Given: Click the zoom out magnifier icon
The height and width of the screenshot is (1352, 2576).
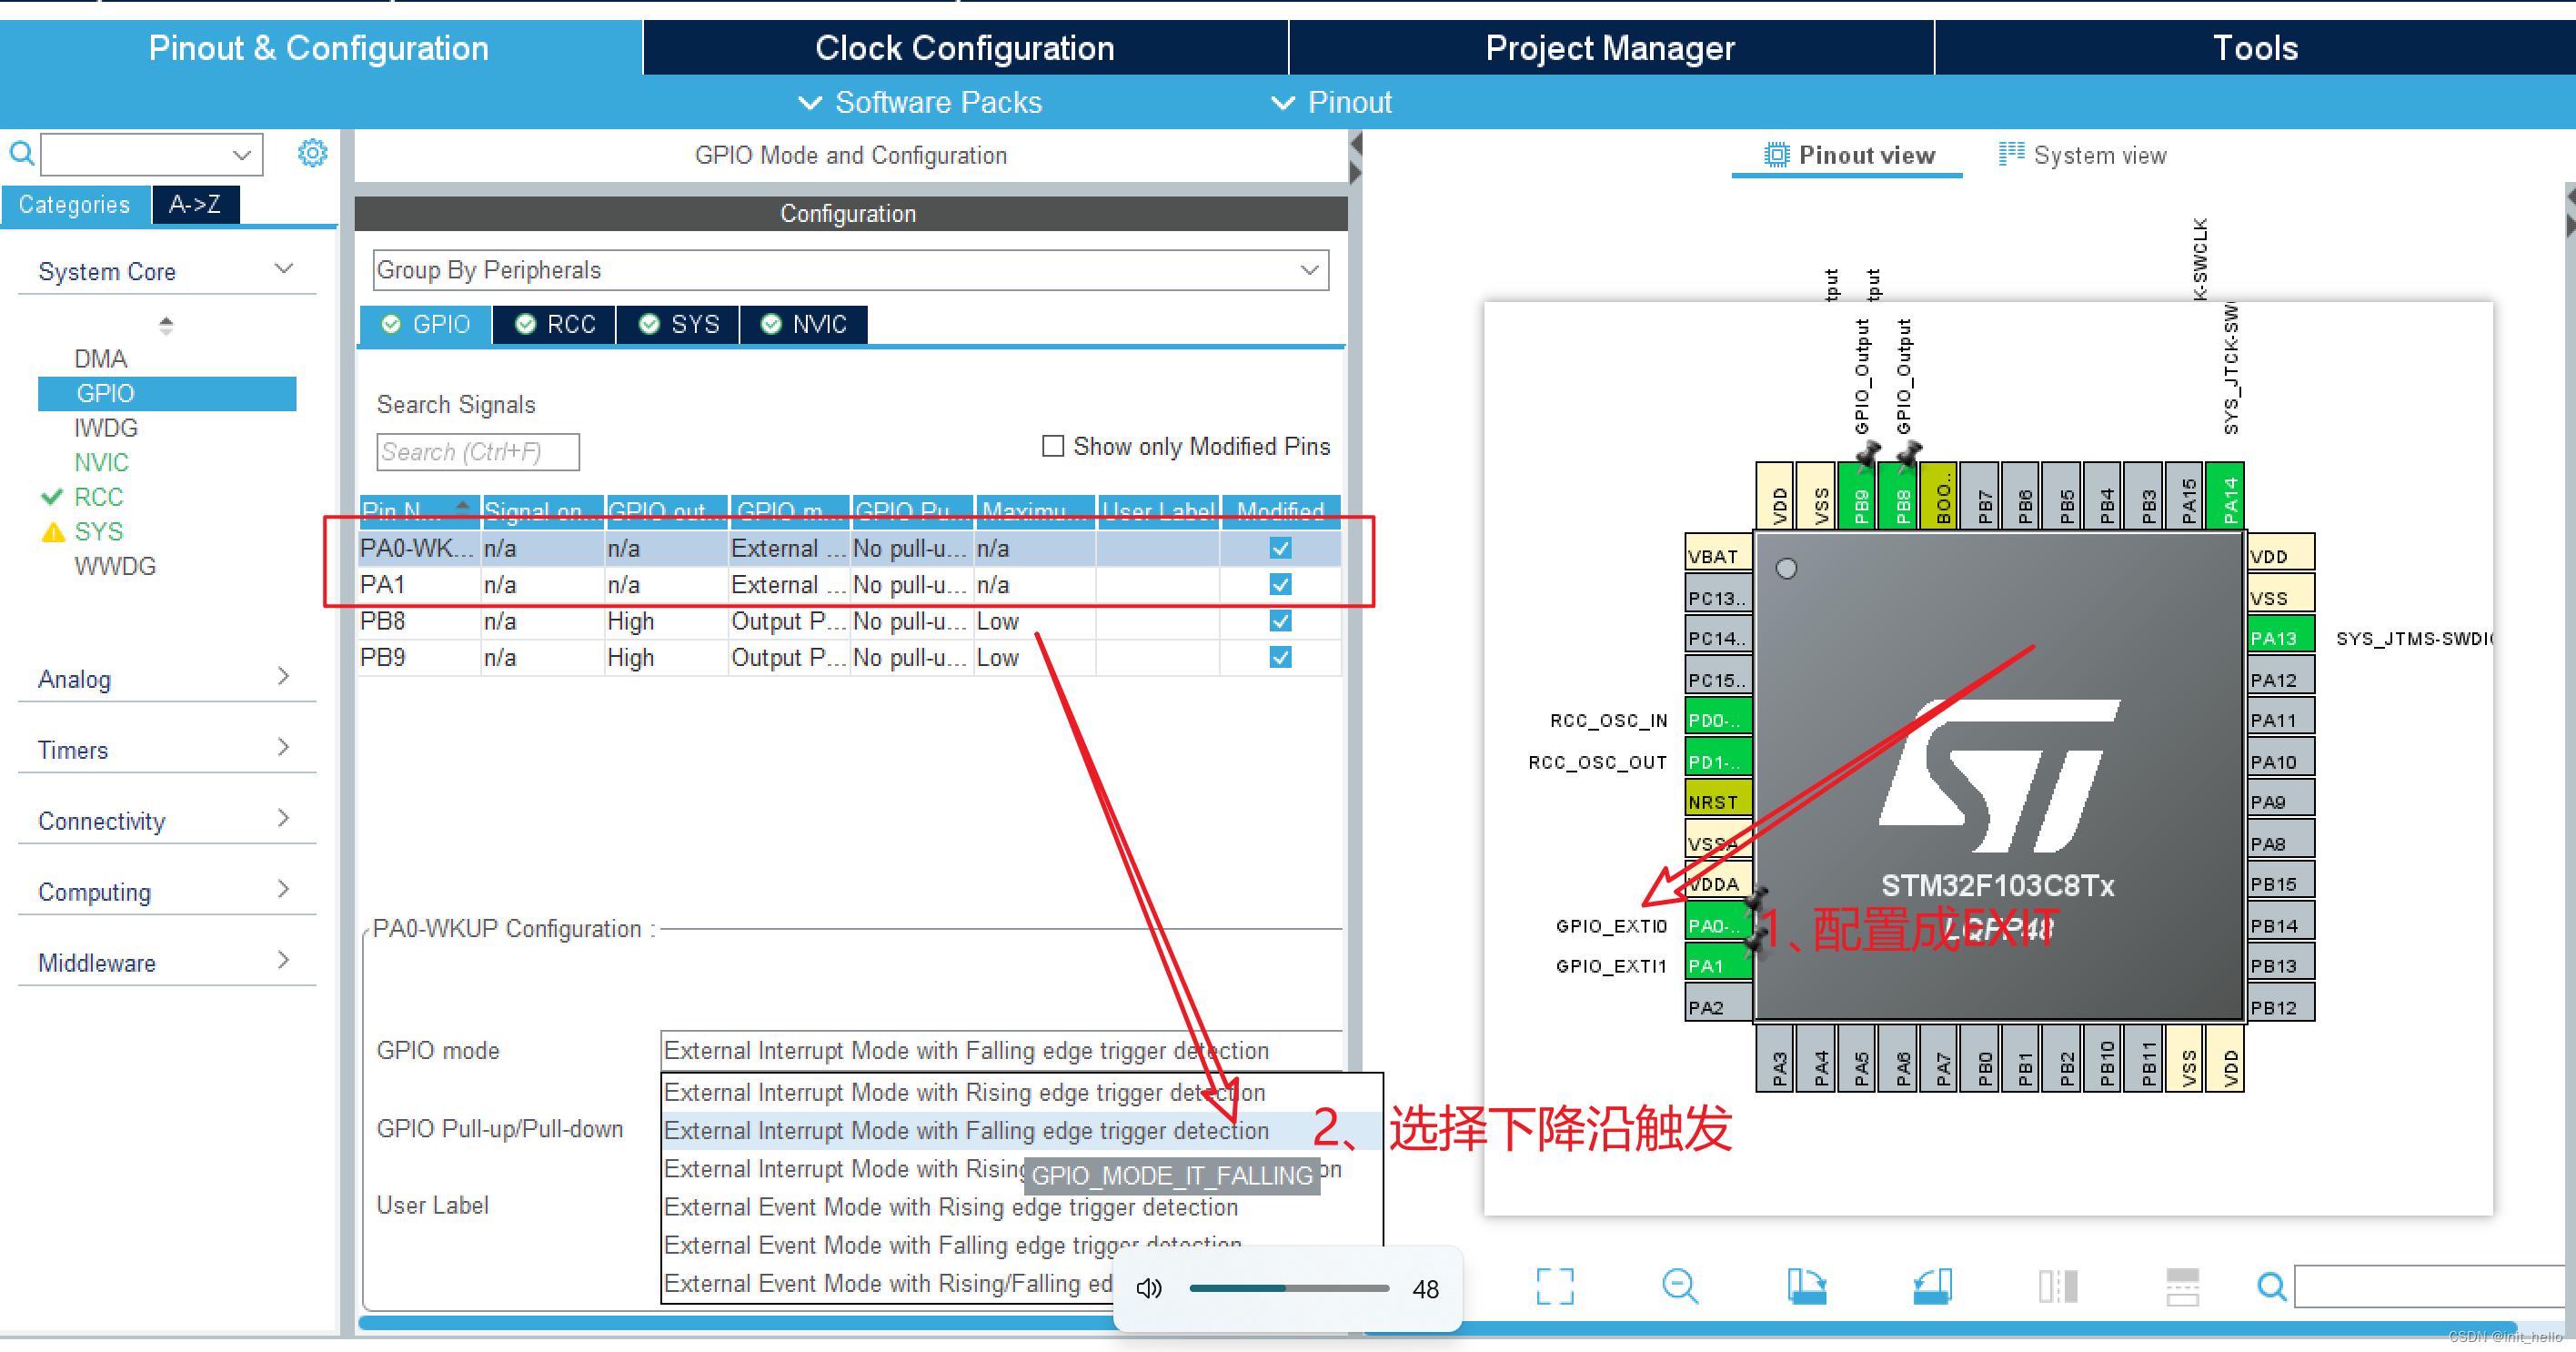Looking at the screenshot, I should point(1679,1286).
